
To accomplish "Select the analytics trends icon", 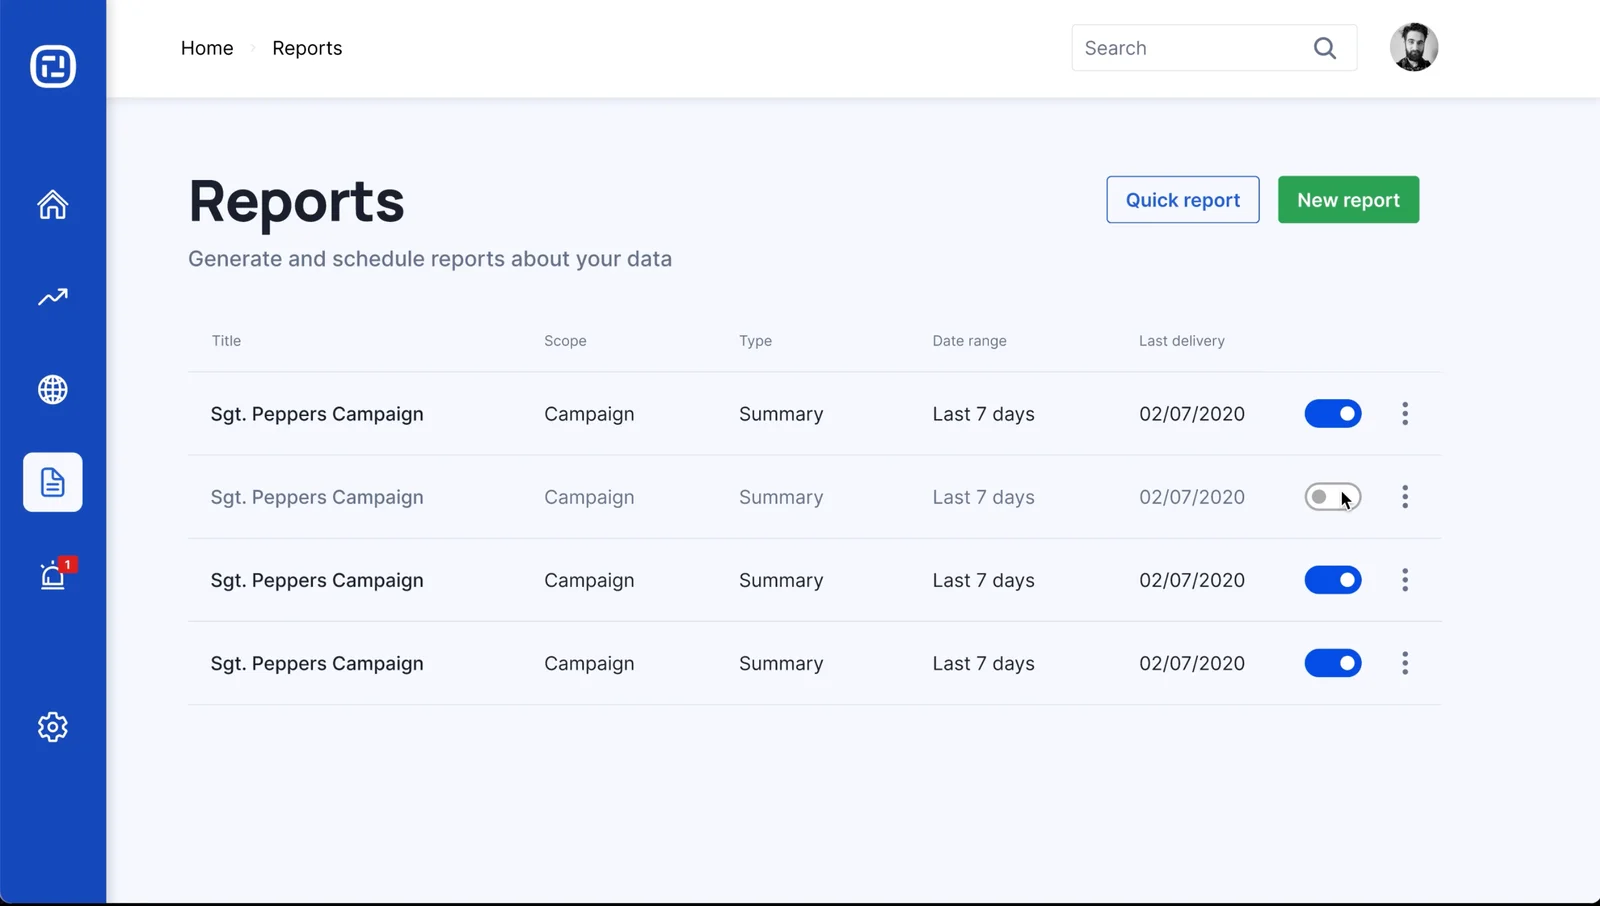I will [x=52, y=296].
